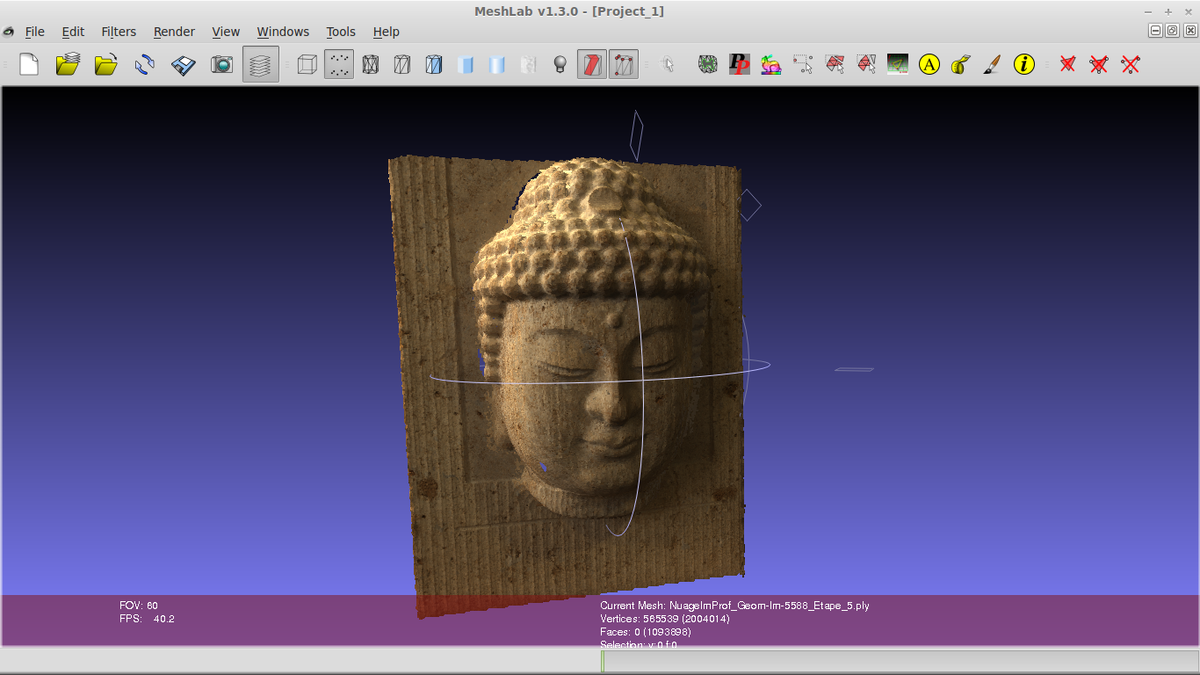Click the New Empty Project icon

pyautogui.click(x=29, y=65)
